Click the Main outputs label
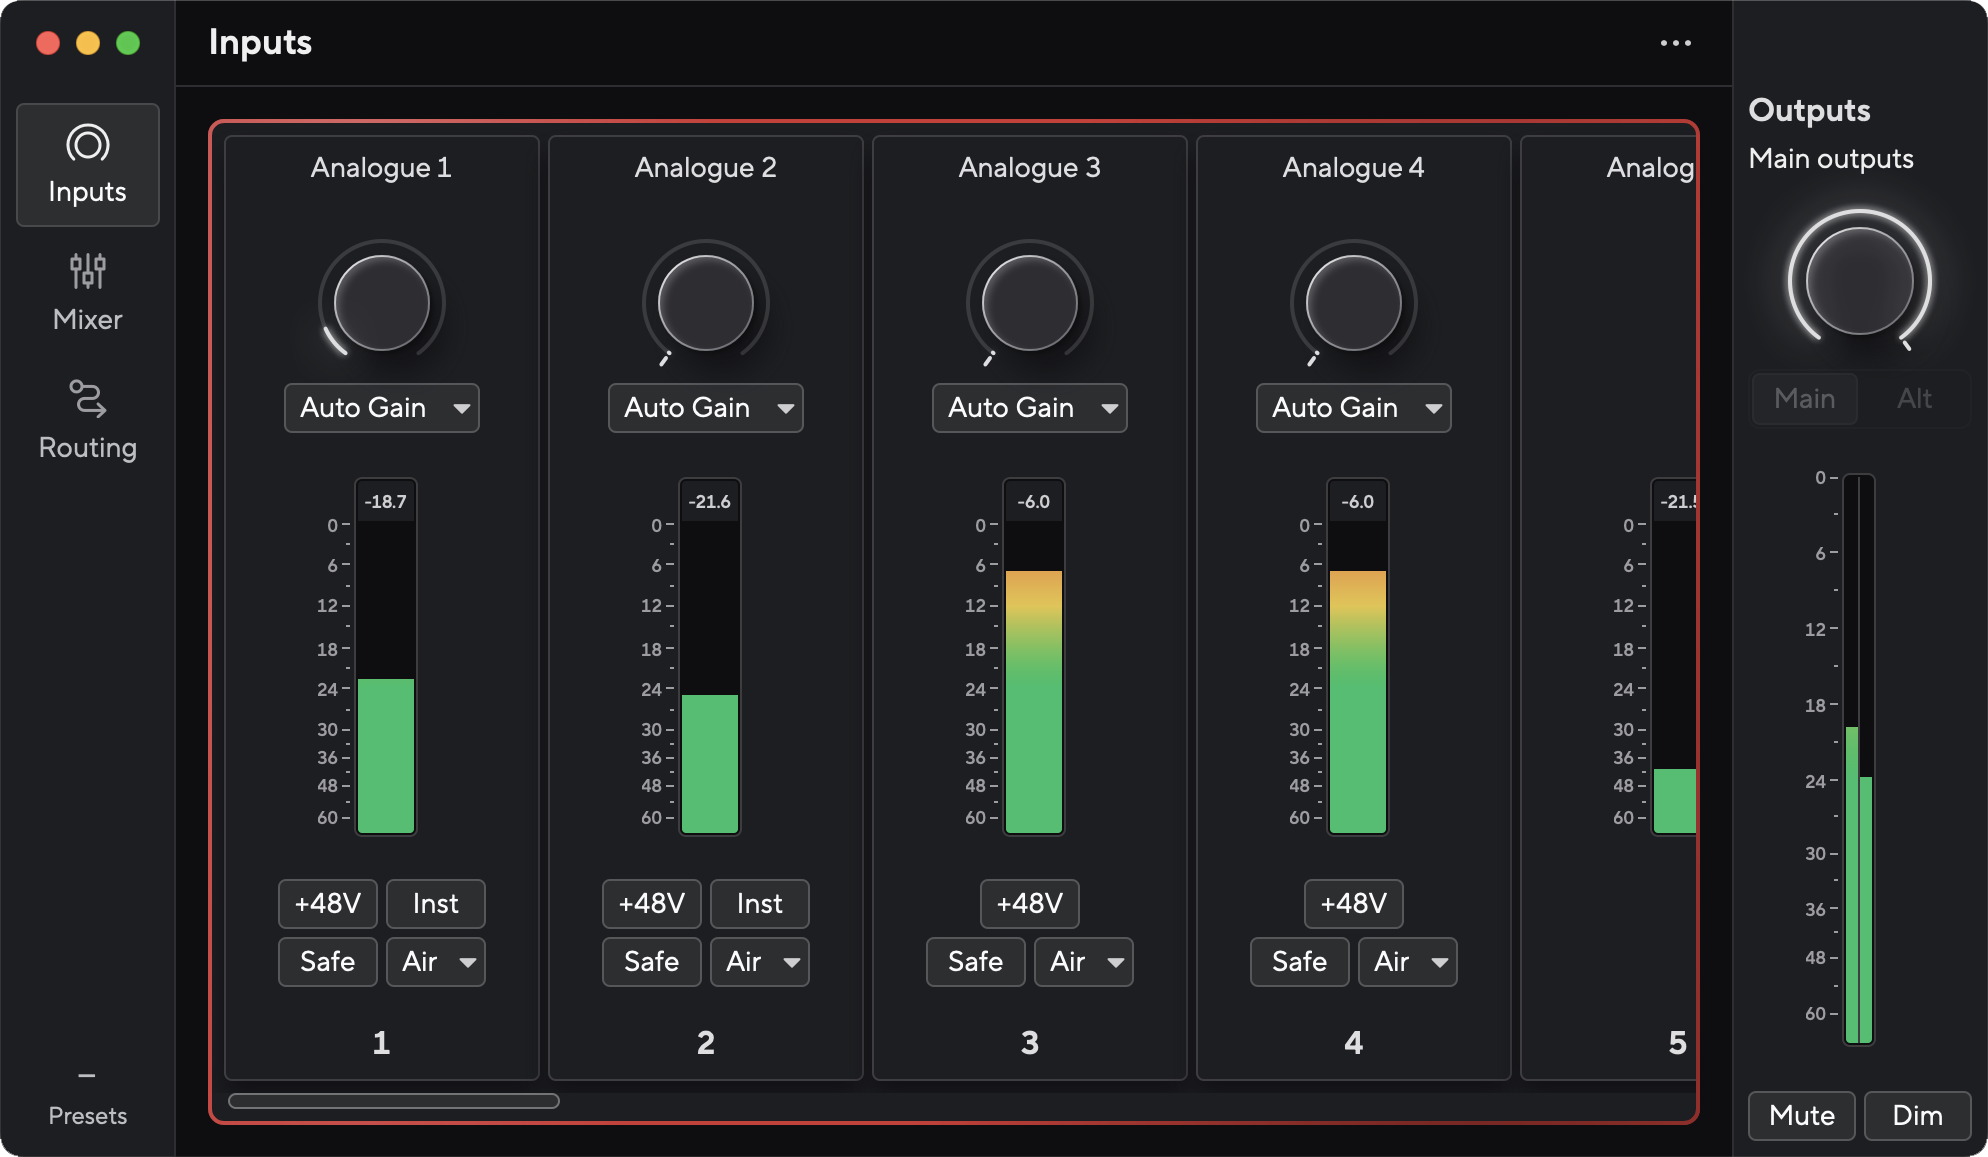This screenshot has height=1157, width=1988. click(1831, 159)
